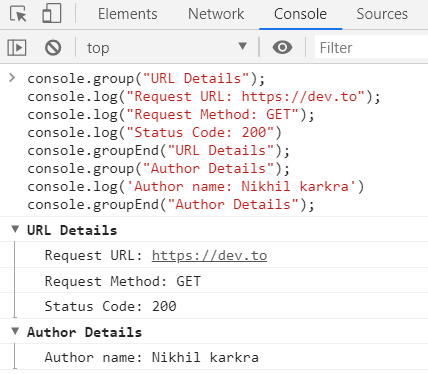Viewport: 428px width, 374px height.
Task: Click the dropdown arrow beside top
Action: (243, 46)
